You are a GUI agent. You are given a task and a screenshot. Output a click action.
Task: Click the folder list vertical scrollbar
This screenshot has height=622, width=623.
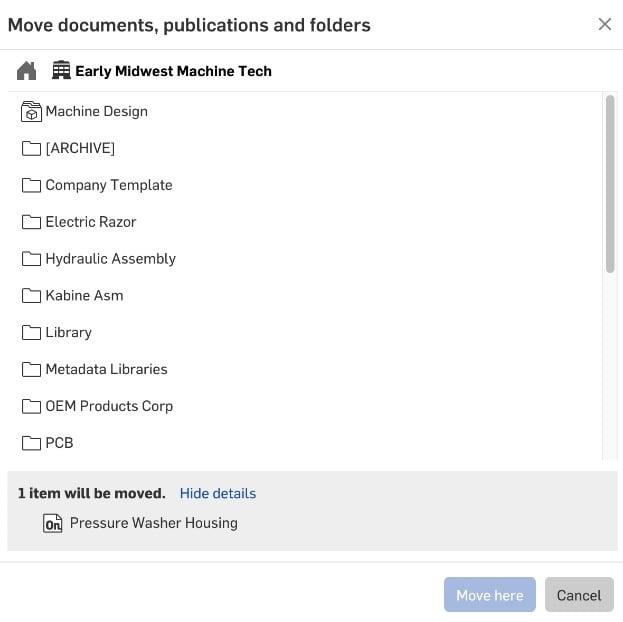tap(610, 183)
